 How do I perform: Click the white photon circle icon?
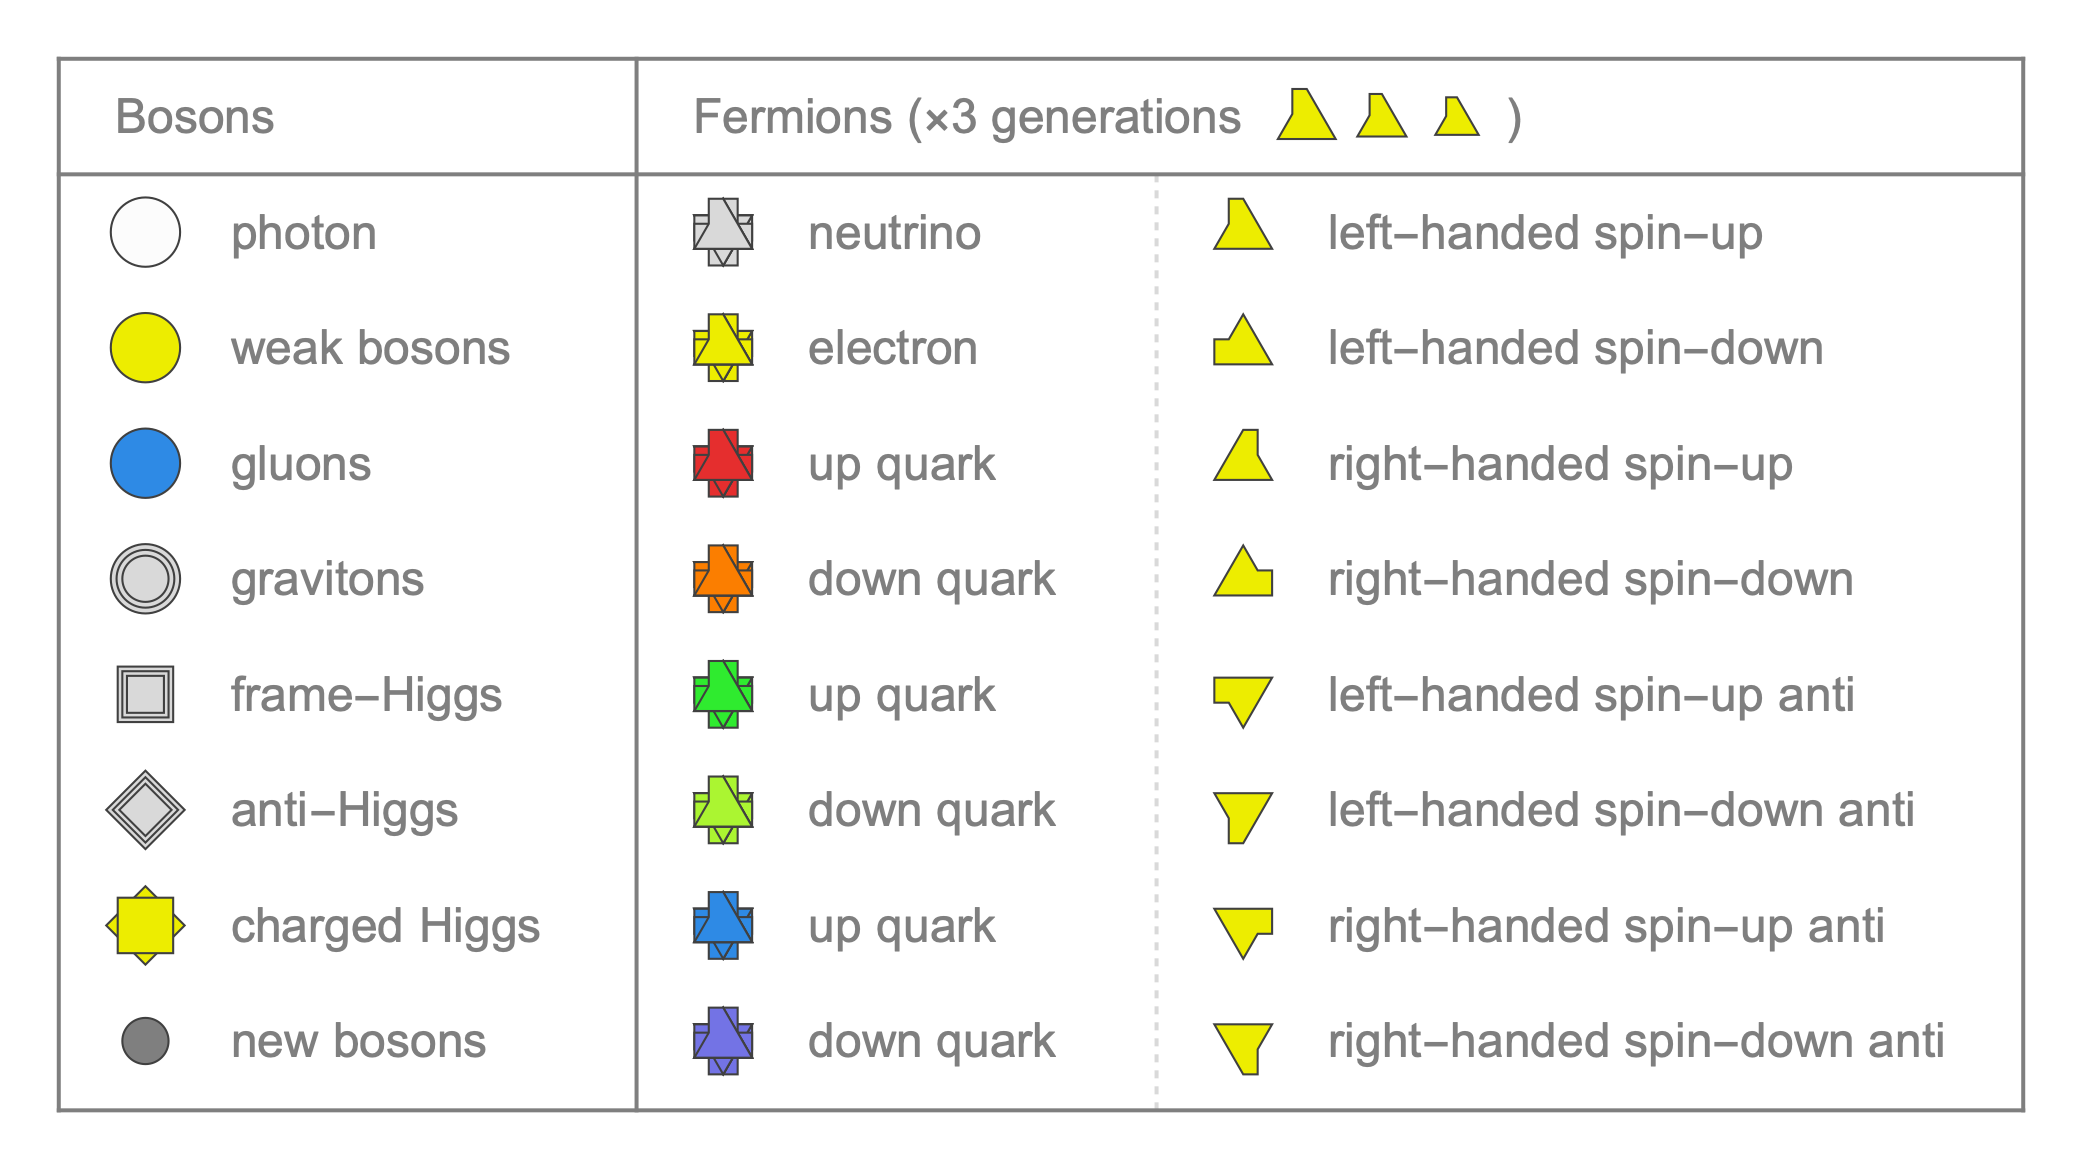point(145,232)
